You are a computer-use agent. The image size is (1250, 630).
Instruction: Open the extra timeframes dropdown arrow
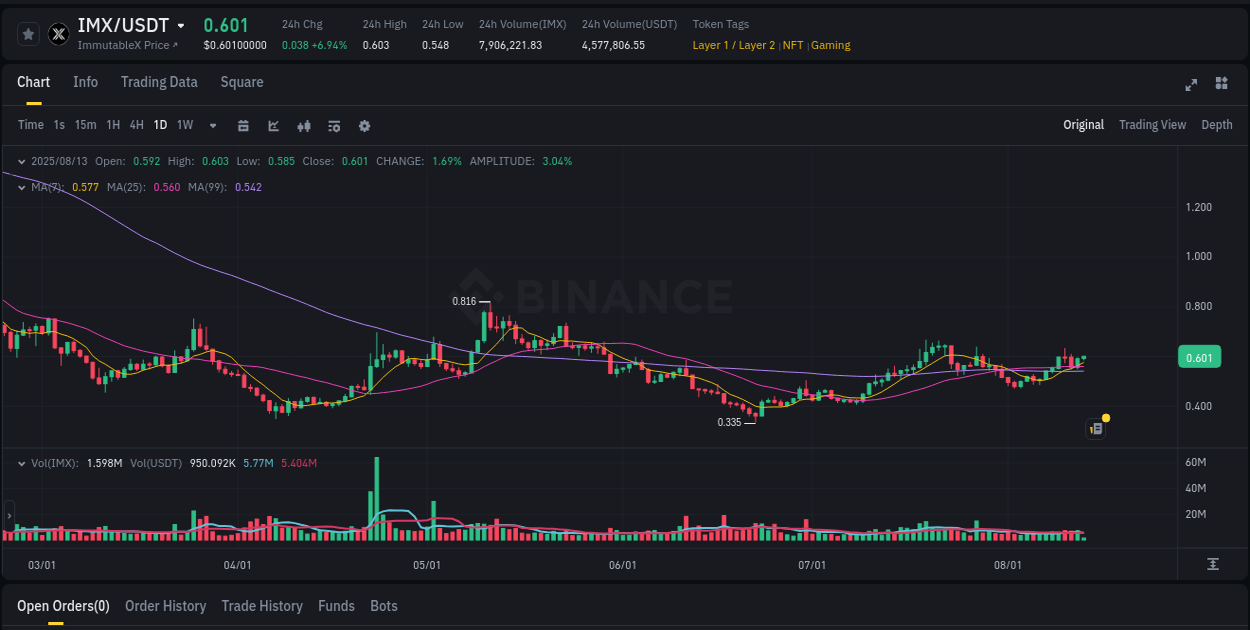click(x=211, y=126)
